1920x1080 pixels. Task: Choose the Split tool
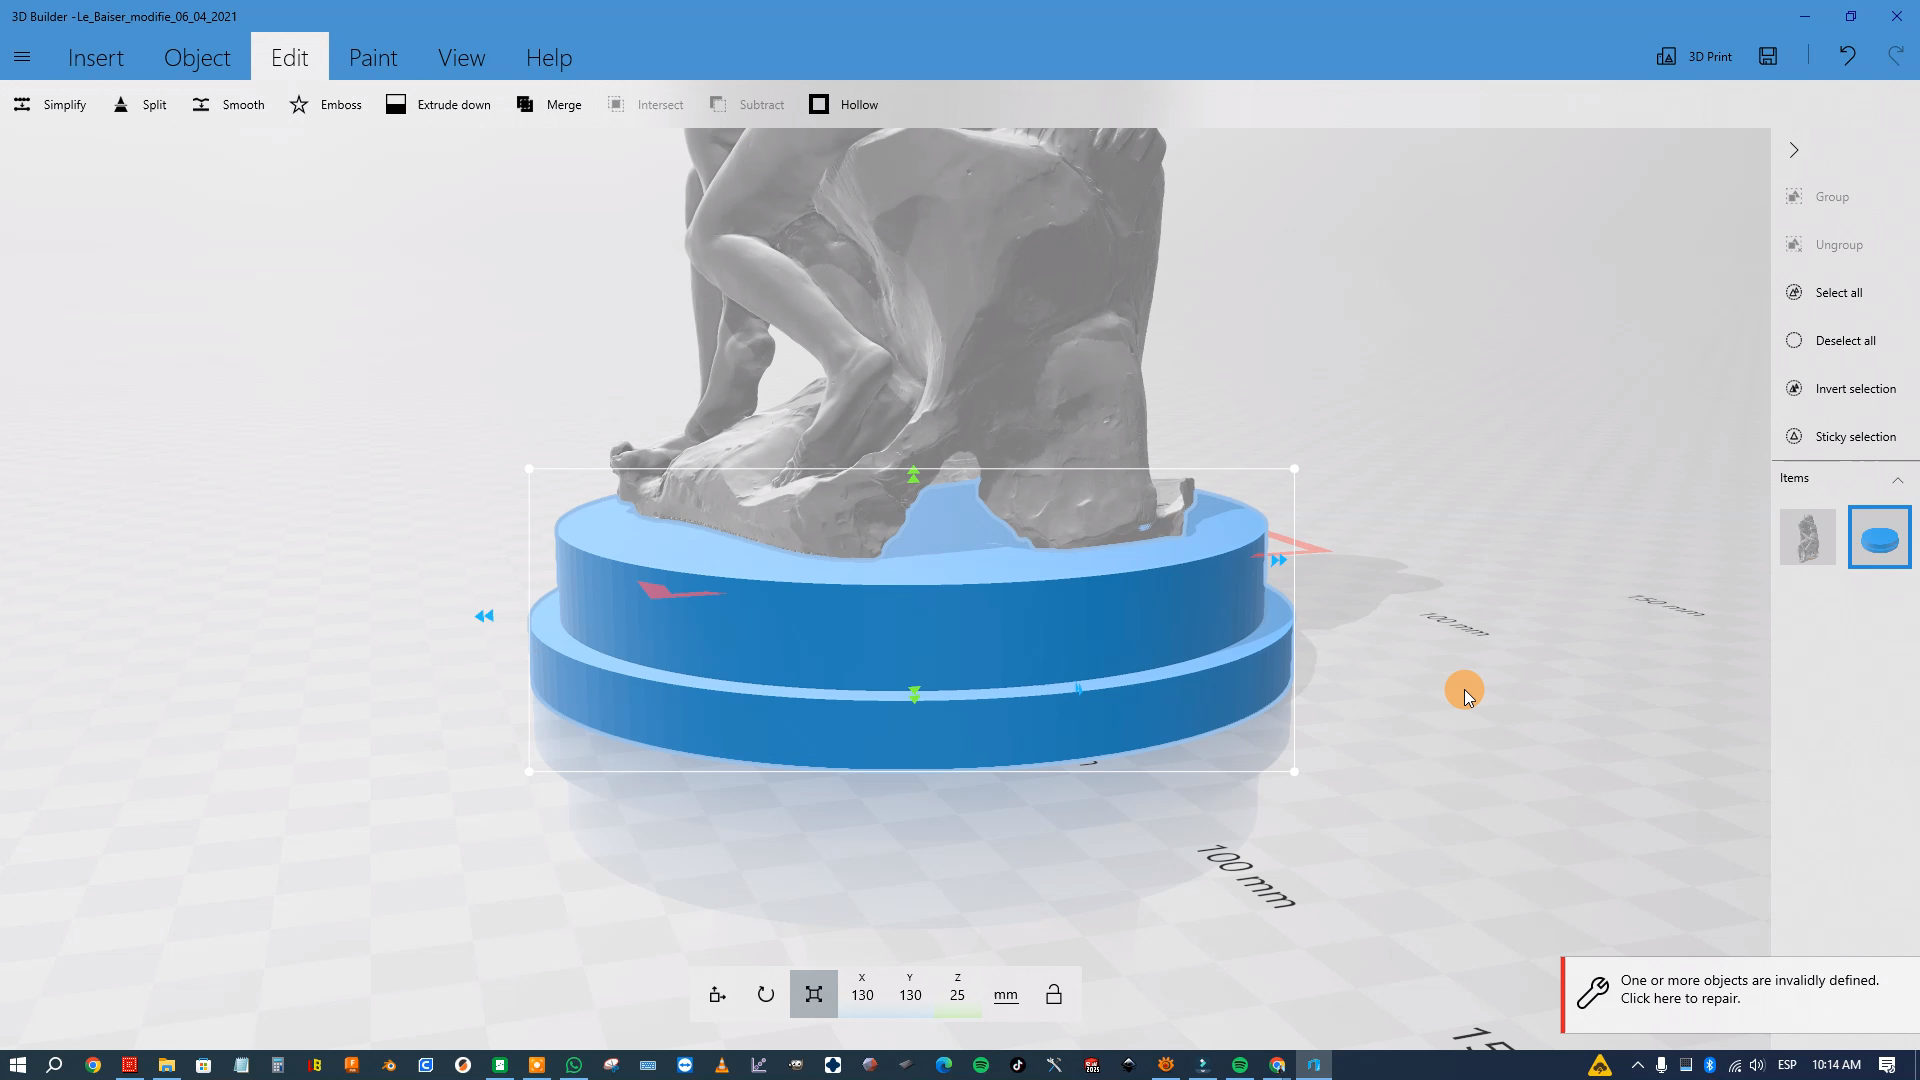click(x=140, y=104)
